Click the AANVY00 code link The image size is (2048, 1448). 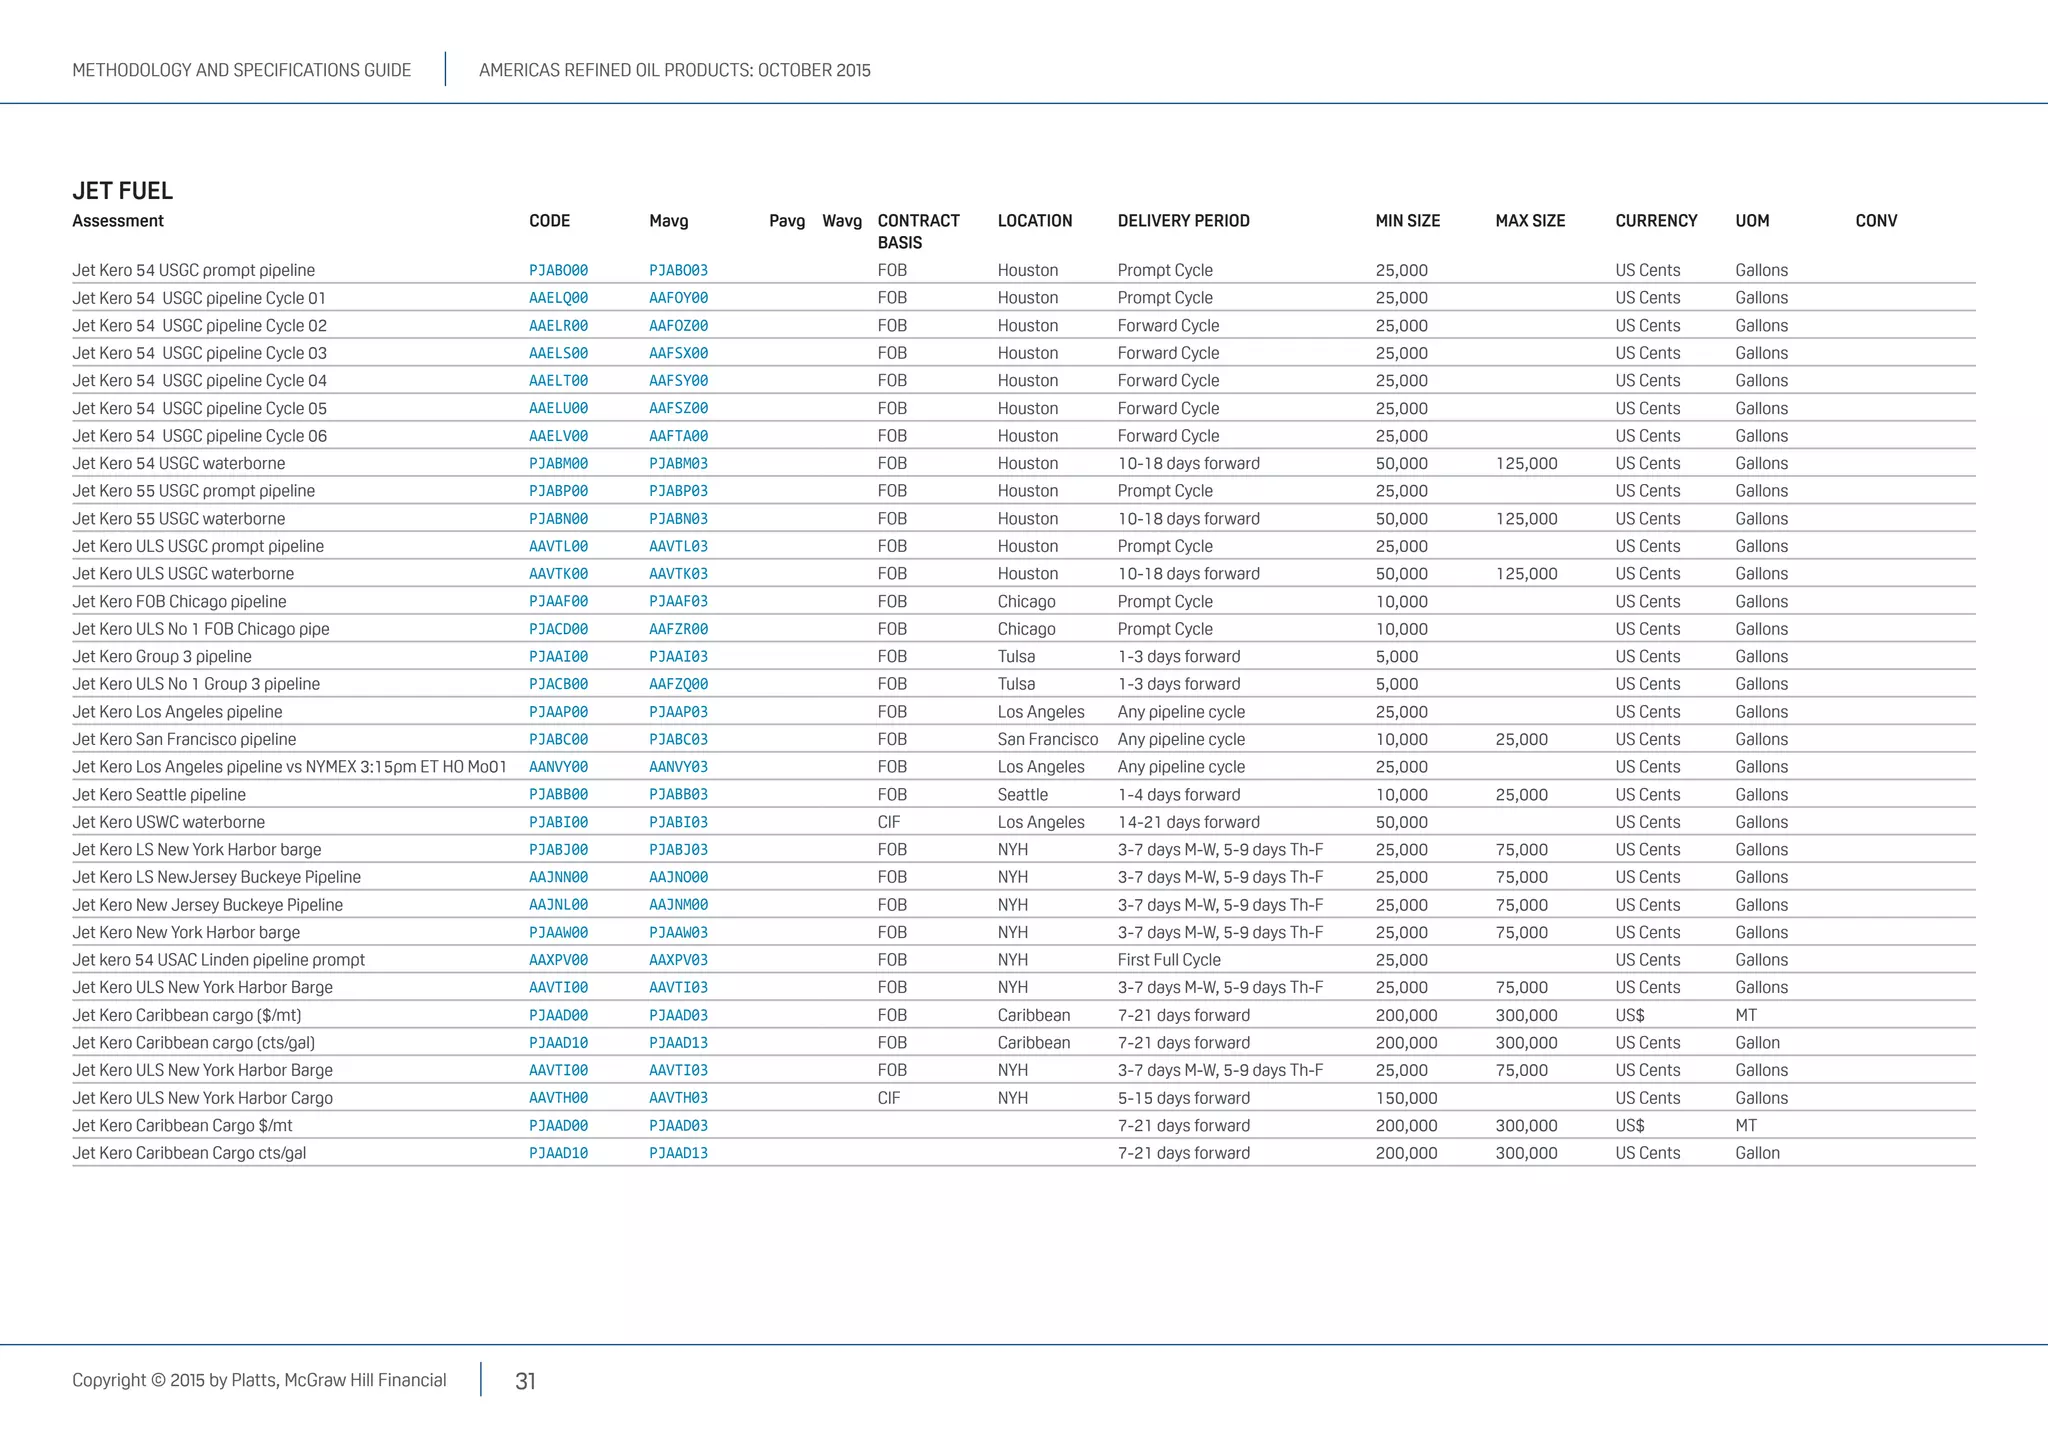point(558,767)
